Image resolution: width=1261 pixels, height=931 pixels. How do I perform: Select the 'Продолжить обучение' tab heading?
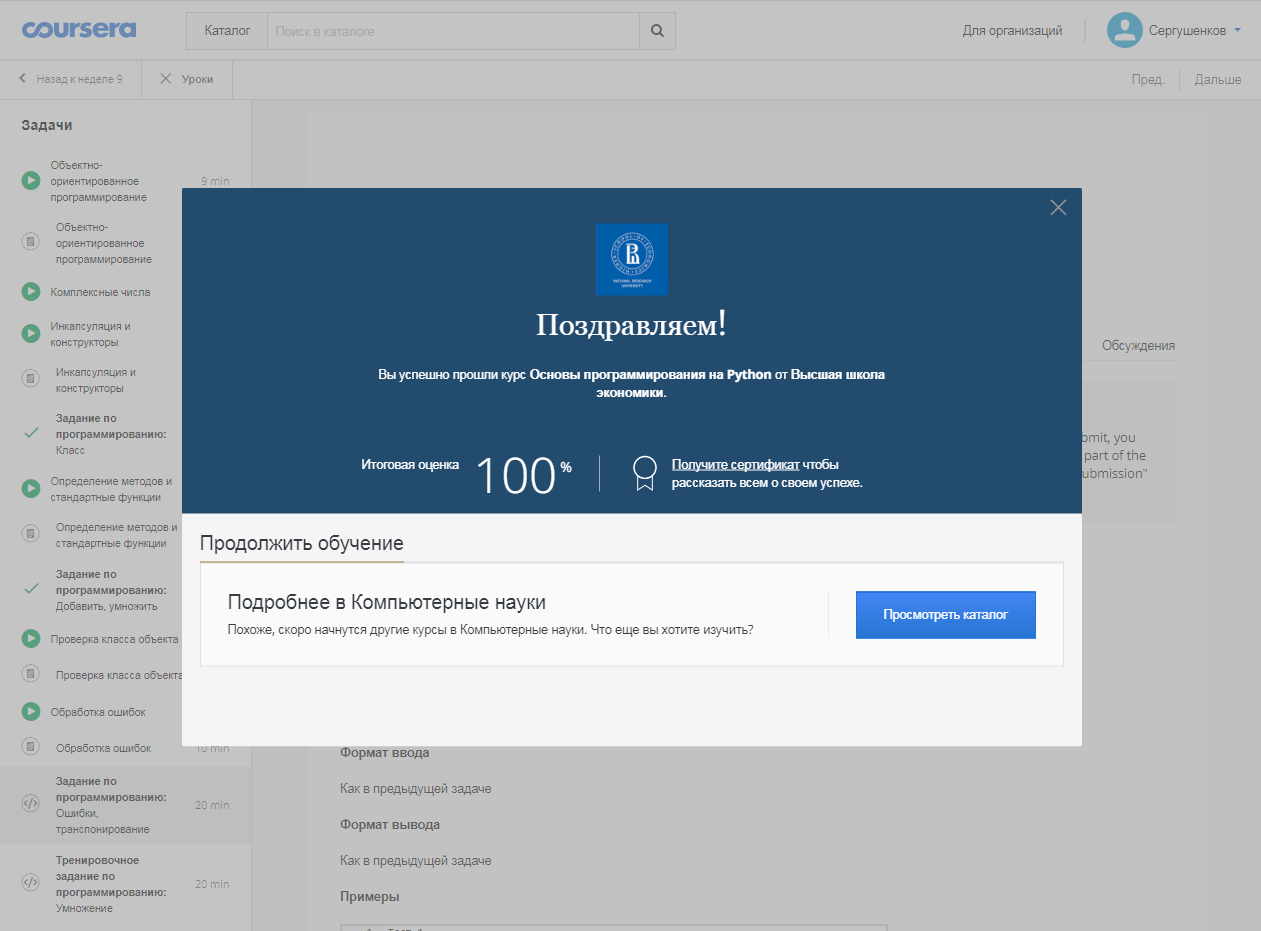click(301, 544)
